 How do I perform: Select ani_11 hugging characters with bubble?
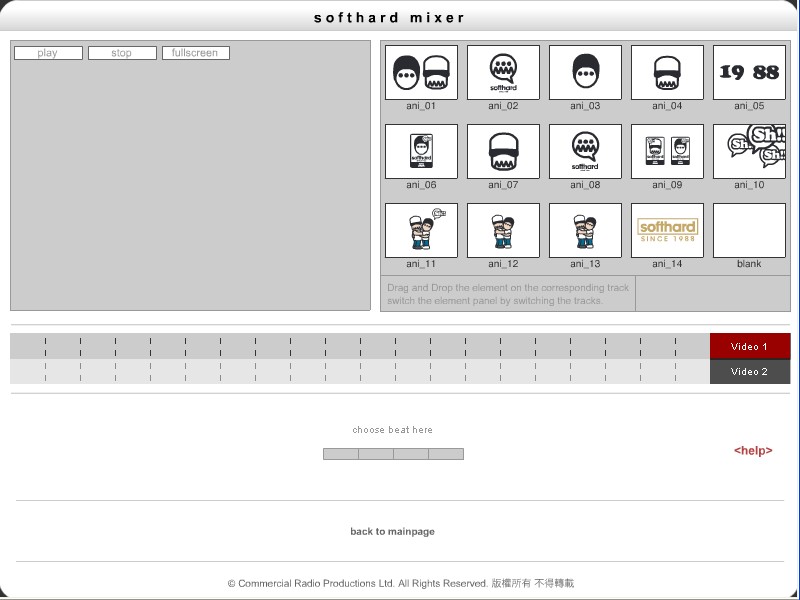421,231
